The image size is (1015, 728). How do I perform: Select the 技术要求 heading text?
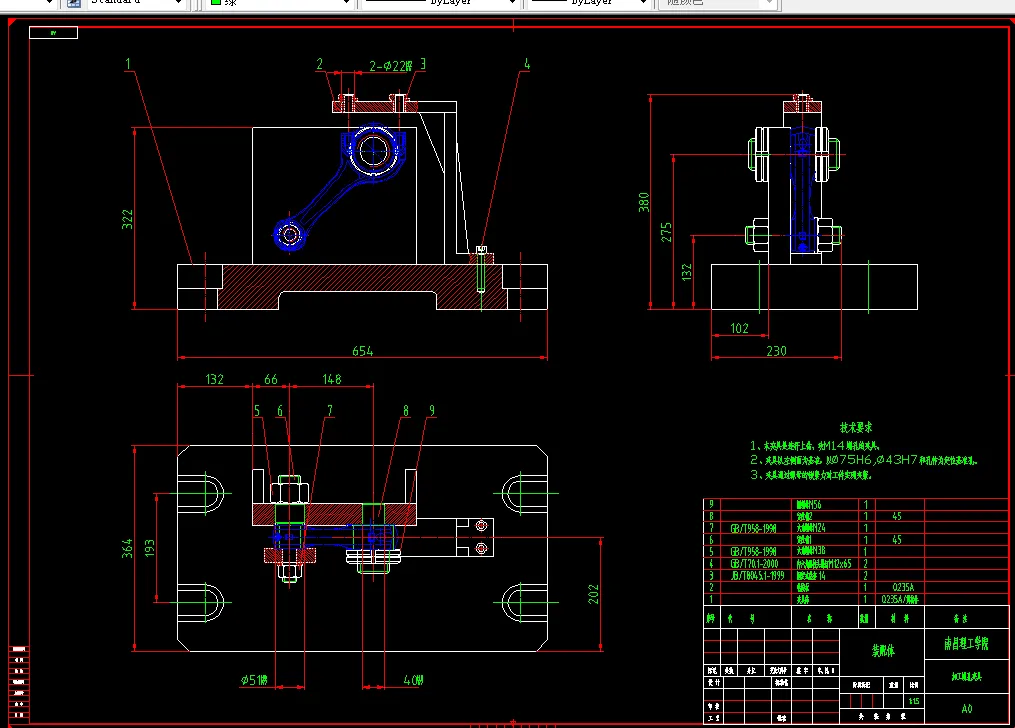point(856,427)
